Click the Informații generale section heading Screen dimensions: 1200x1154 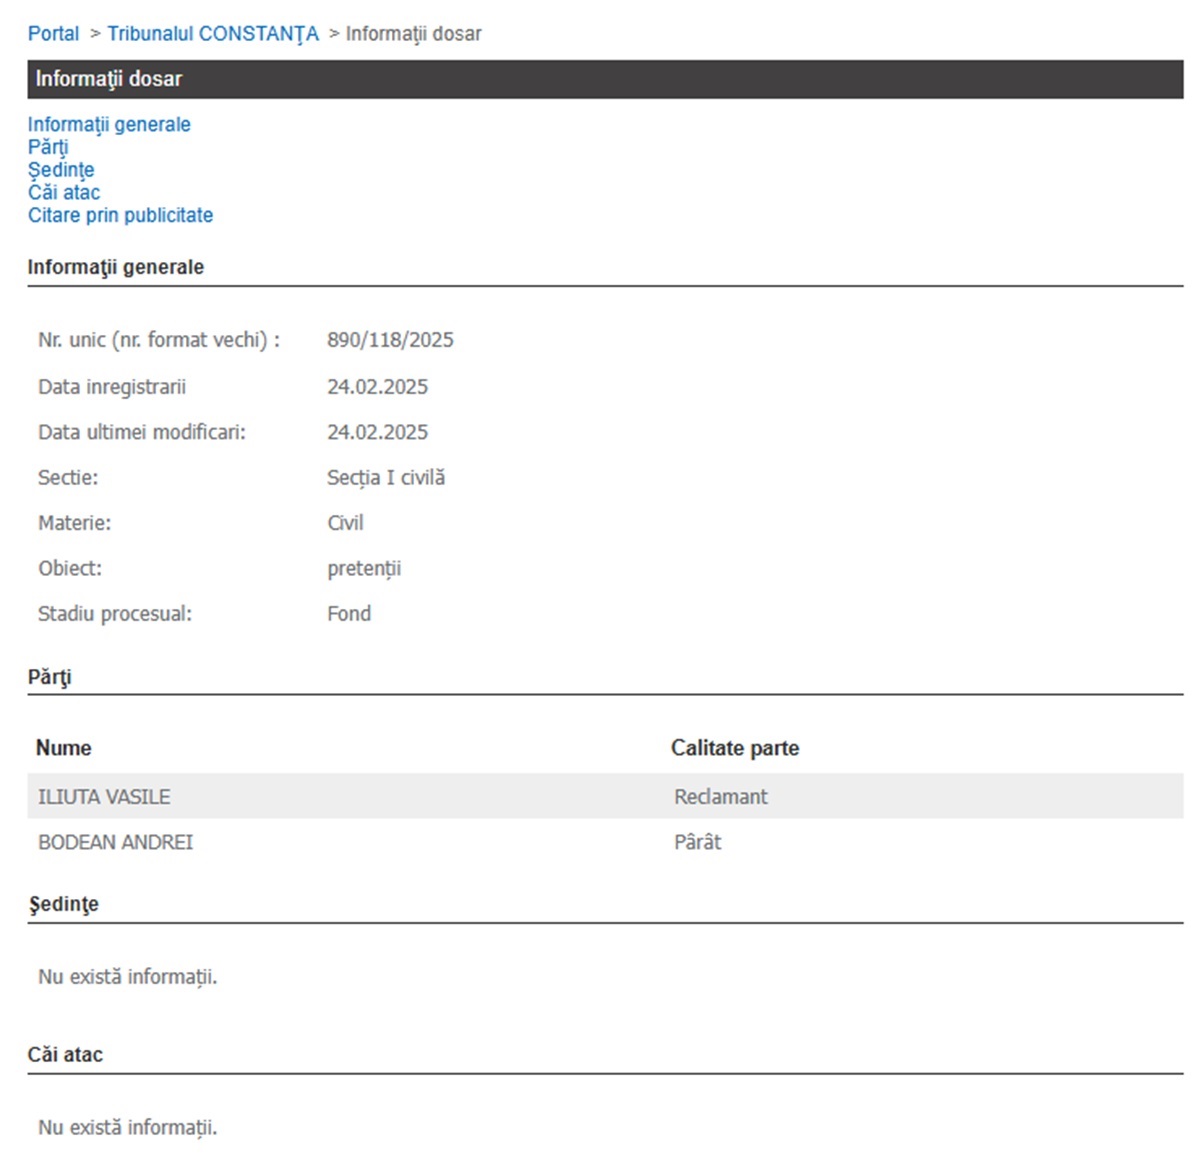tap(116, 267)
